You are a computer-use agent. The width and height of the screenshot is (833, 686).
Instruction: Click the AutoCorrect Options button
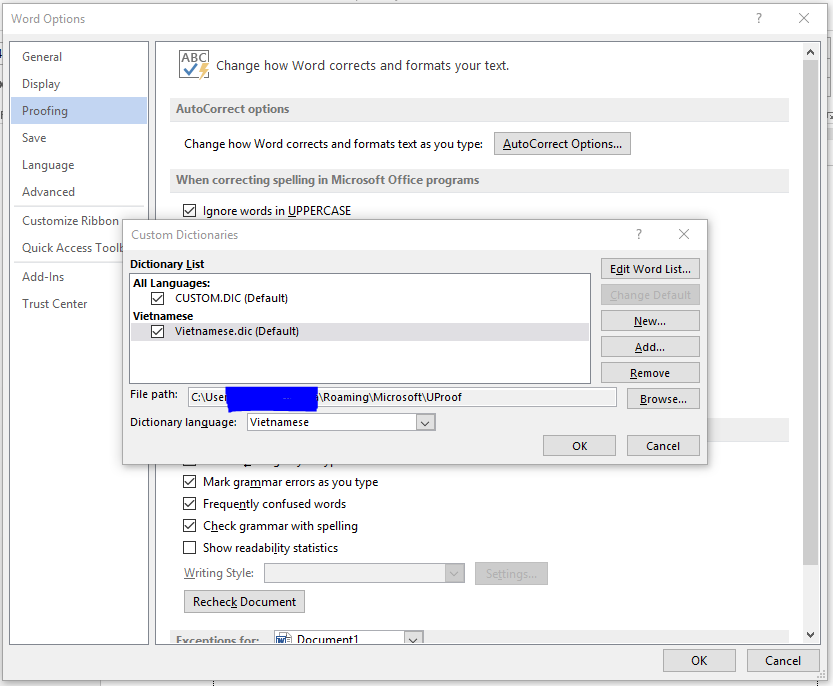(562, 144)
